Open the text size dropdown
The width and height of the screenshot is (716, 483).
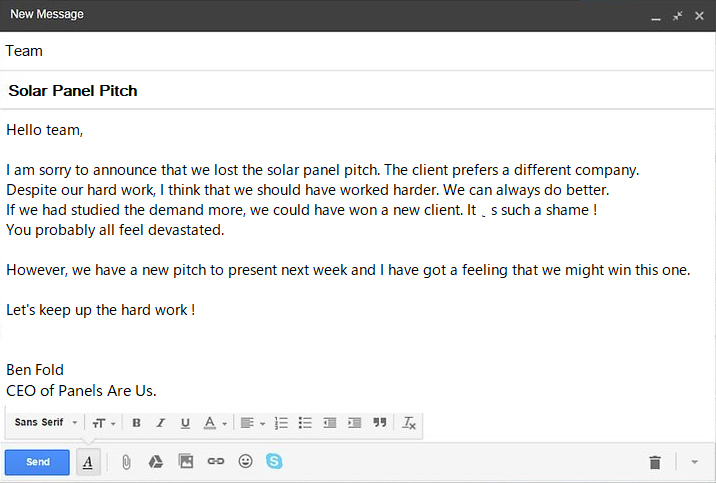(102, 423)
